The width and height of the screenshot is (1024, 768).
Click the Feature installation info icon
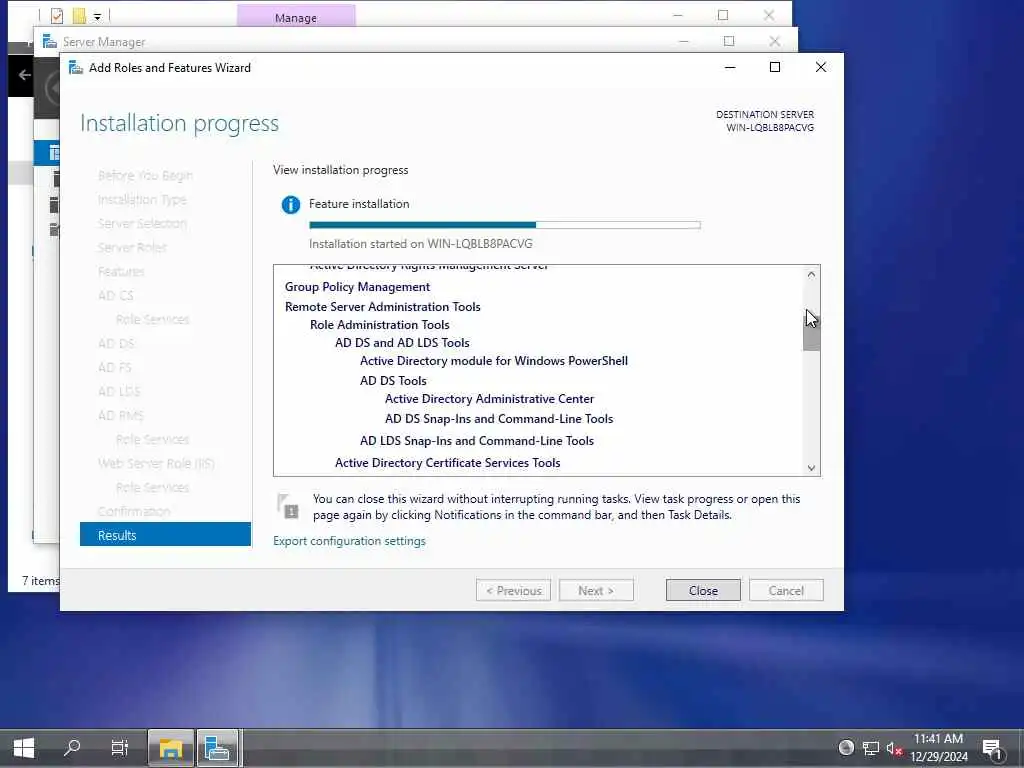click(x=291, y=204)
